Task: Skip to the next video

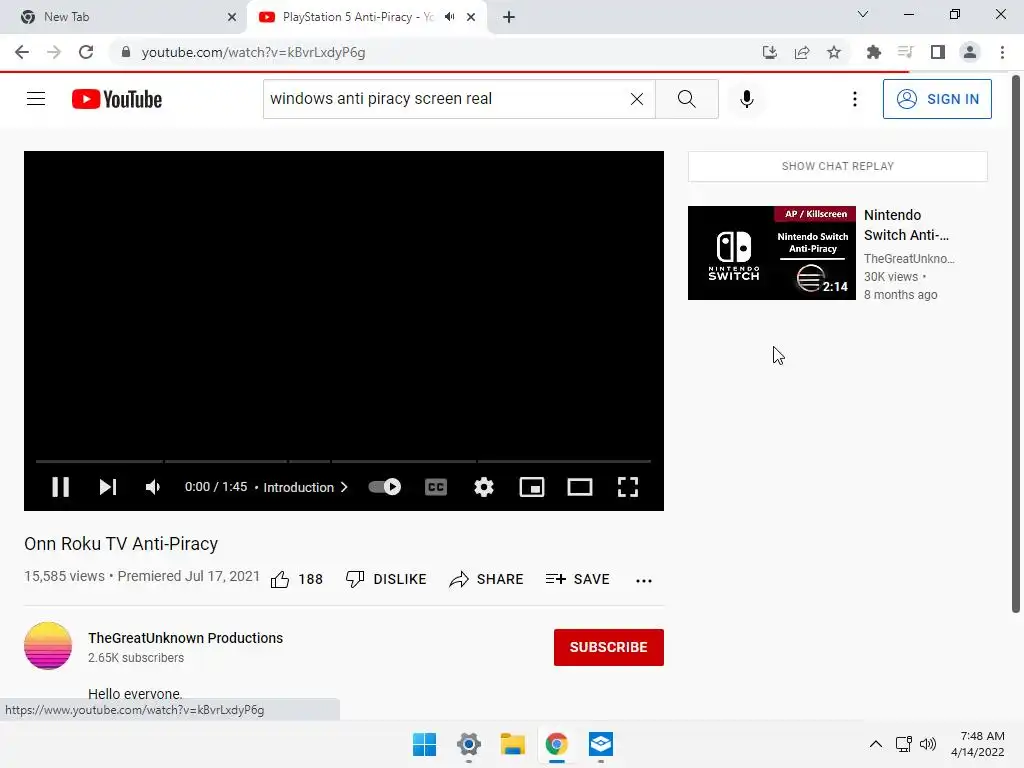Action: (x=108, y=487)
